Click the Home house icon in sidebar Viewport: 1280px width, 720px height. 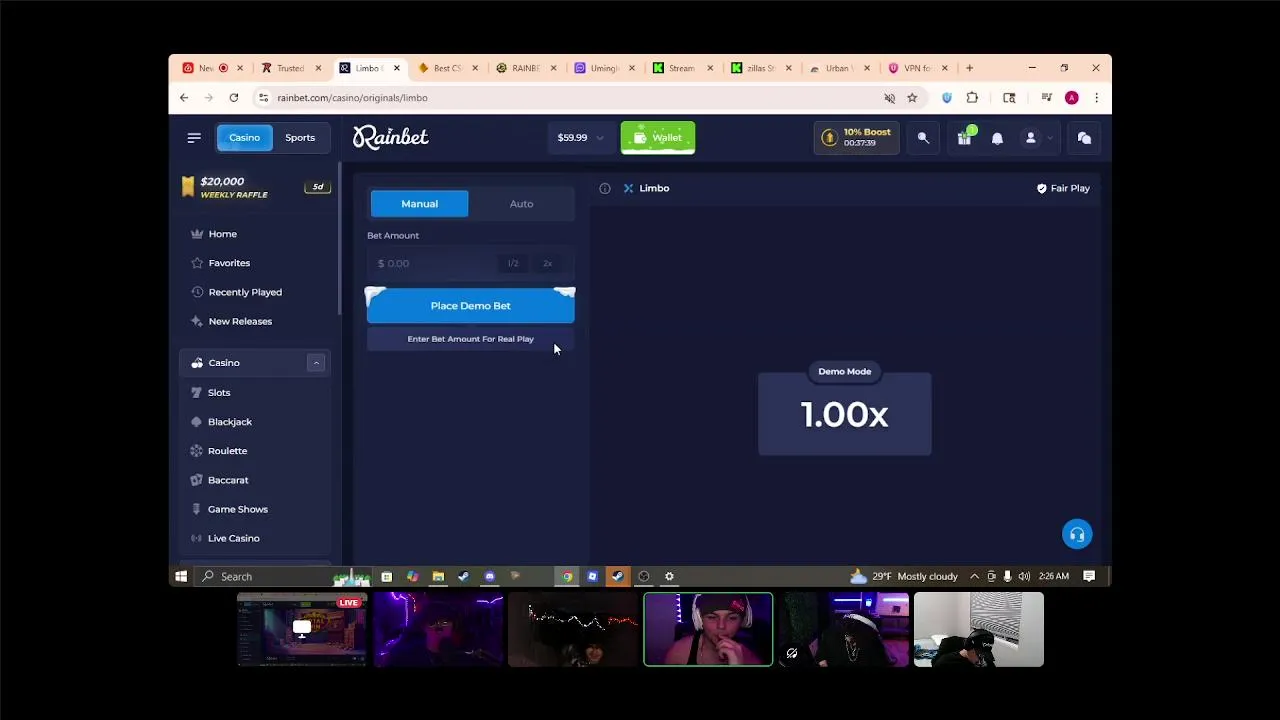tap(197, 234)
